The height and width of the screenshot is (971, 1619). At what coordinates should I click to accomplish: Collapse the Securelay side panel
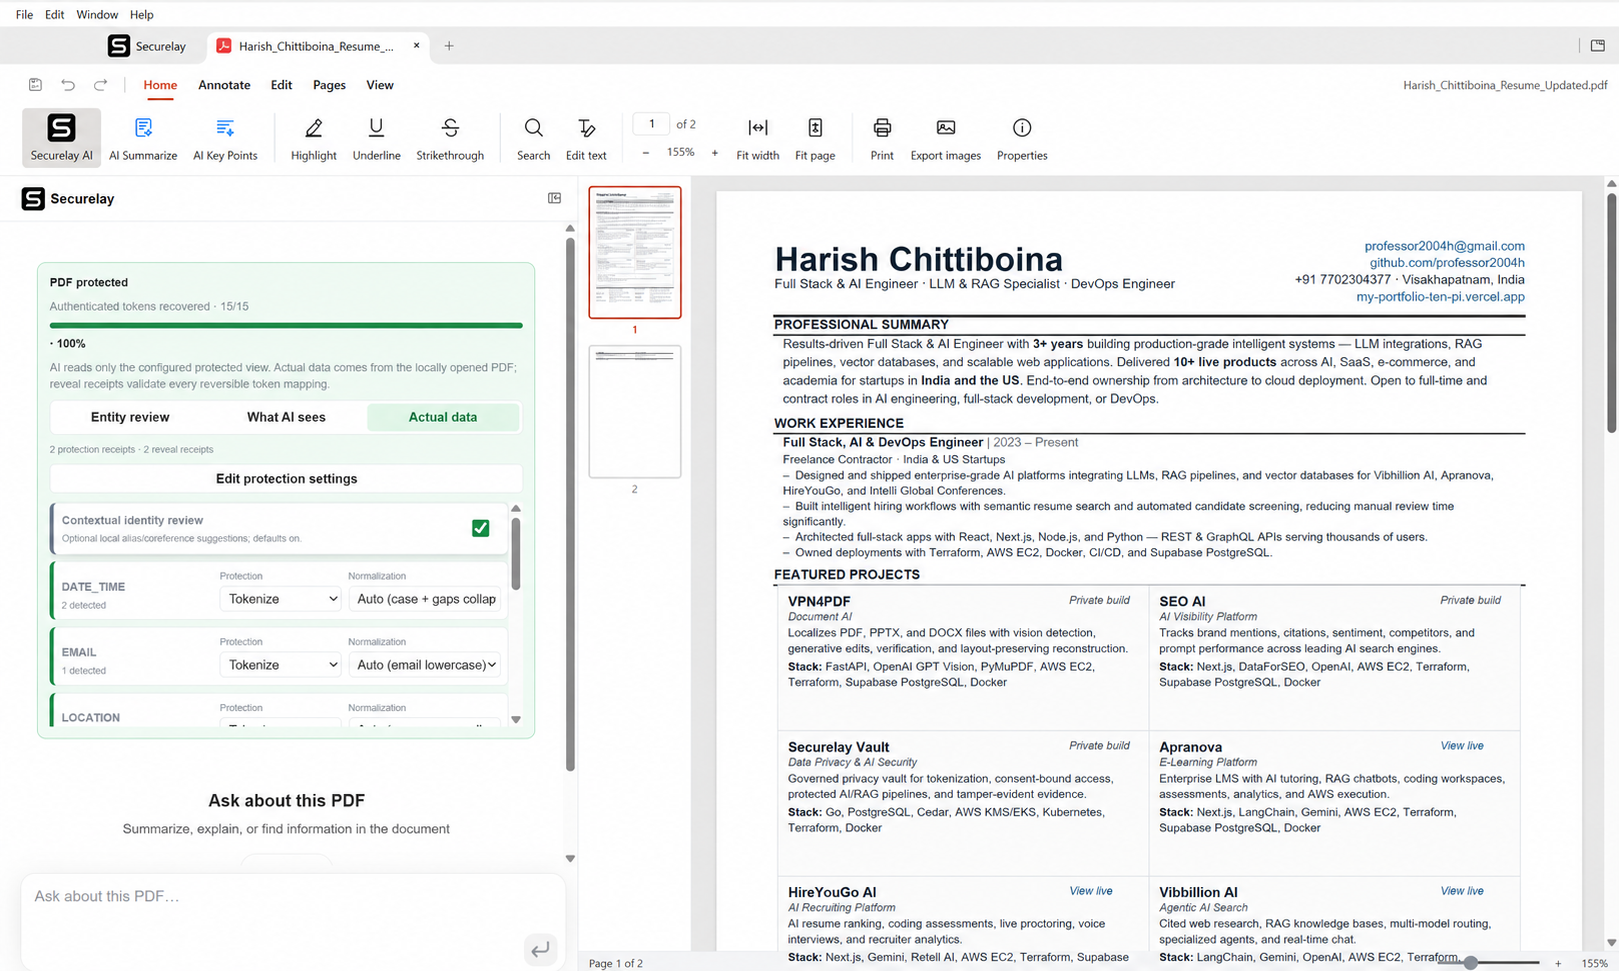(554, 198)
